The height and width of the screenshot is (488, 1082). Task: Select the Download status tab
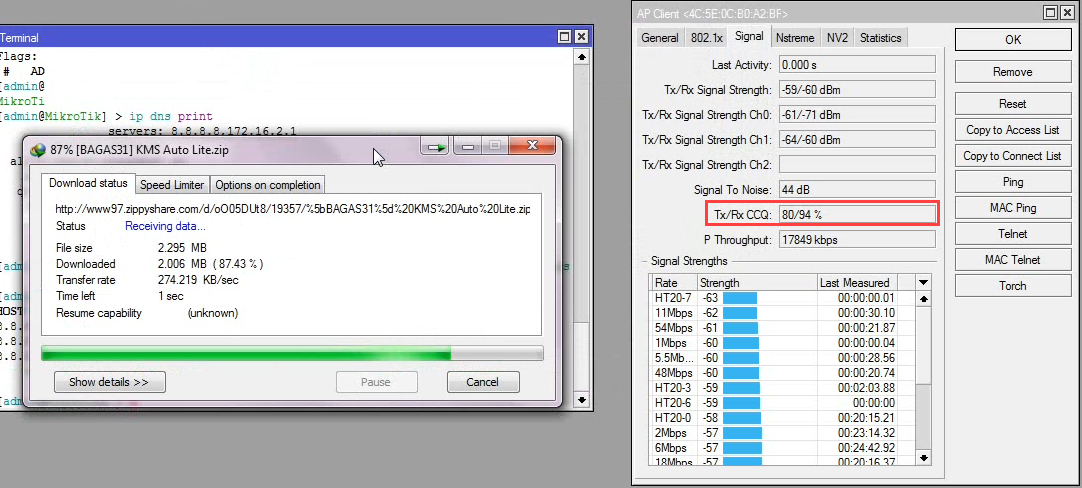coord(88,184)
